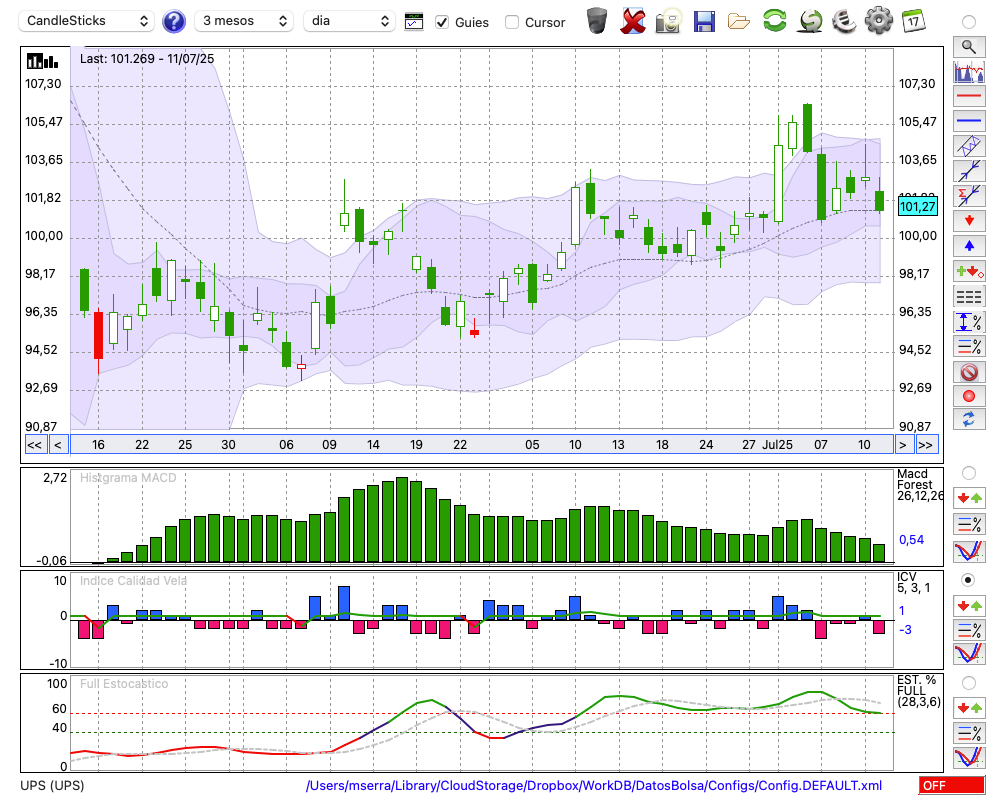Click the red/green arrows button in MACD panel
Screen dimensions: 1000x800
click(969, 498)
